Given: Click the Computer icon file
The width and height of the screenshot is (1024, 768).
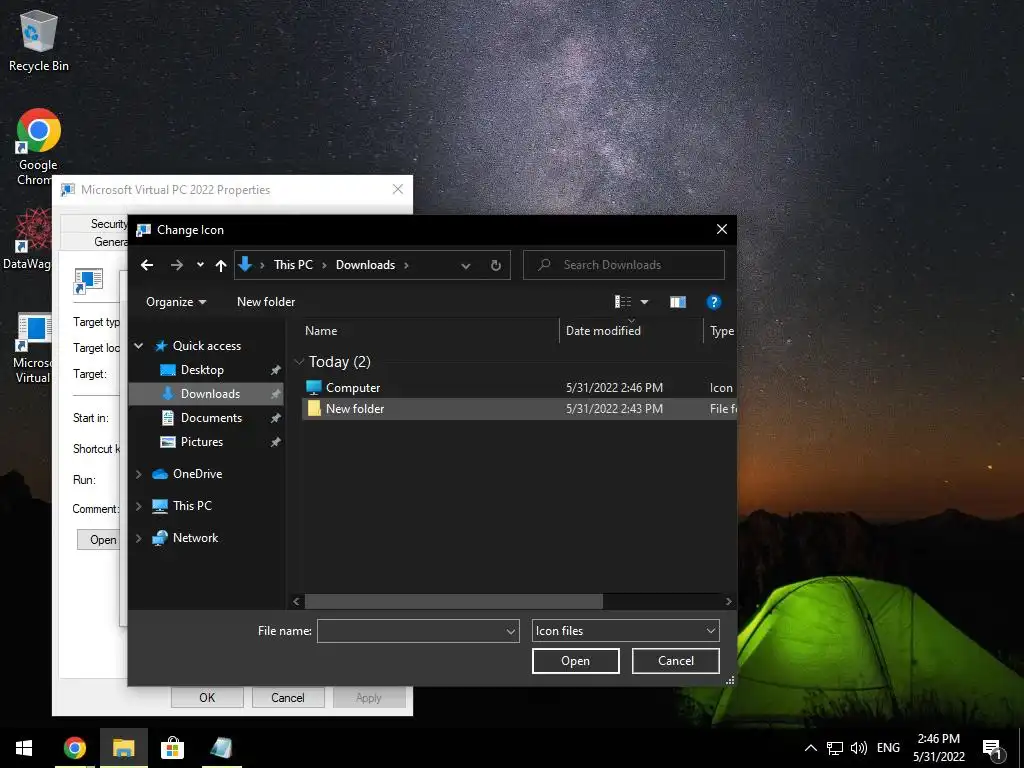Looking at the screenshot, I should [313, 387].
